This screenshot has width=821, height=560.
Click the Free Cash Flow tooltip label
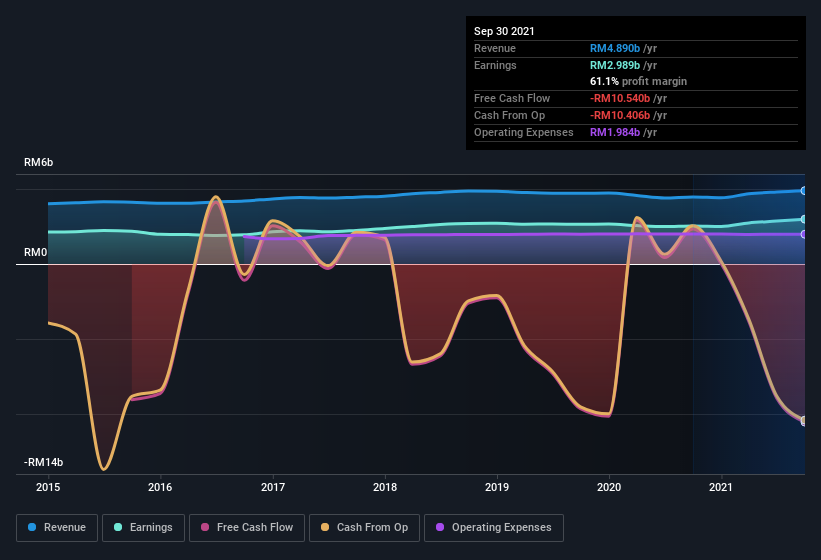click(512, 98)
